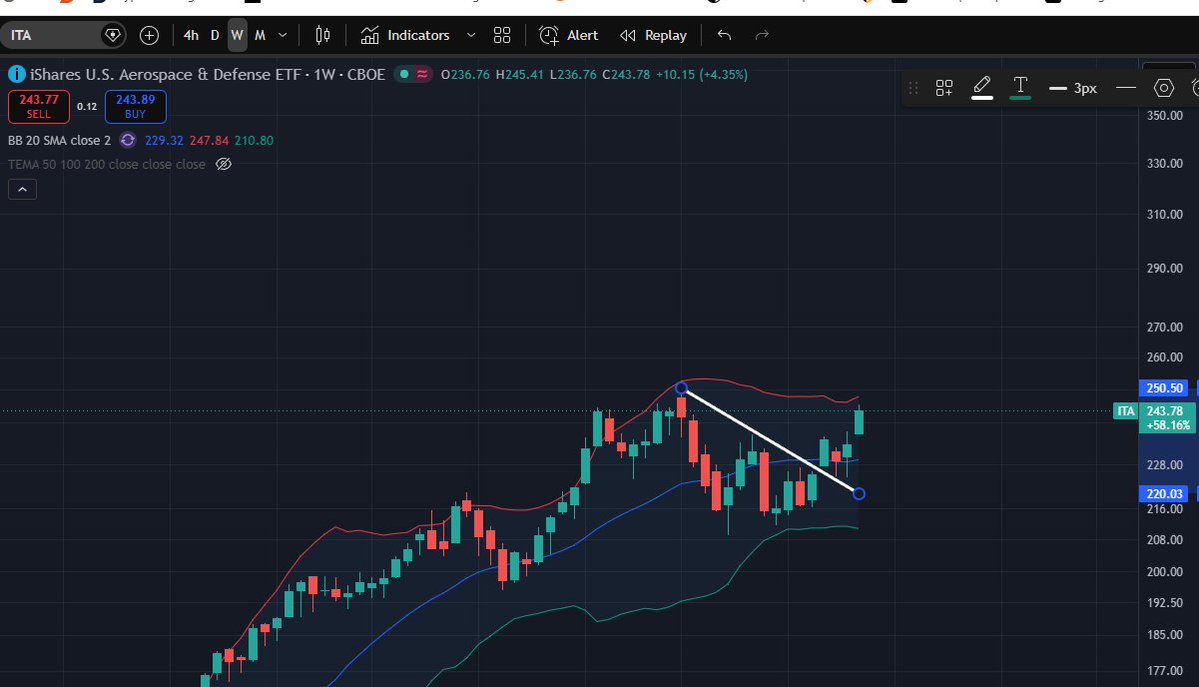Toggle the market status indicator pill
Image resolution: width=1199 pixels, height=687 pixels.
click(413, 74)
